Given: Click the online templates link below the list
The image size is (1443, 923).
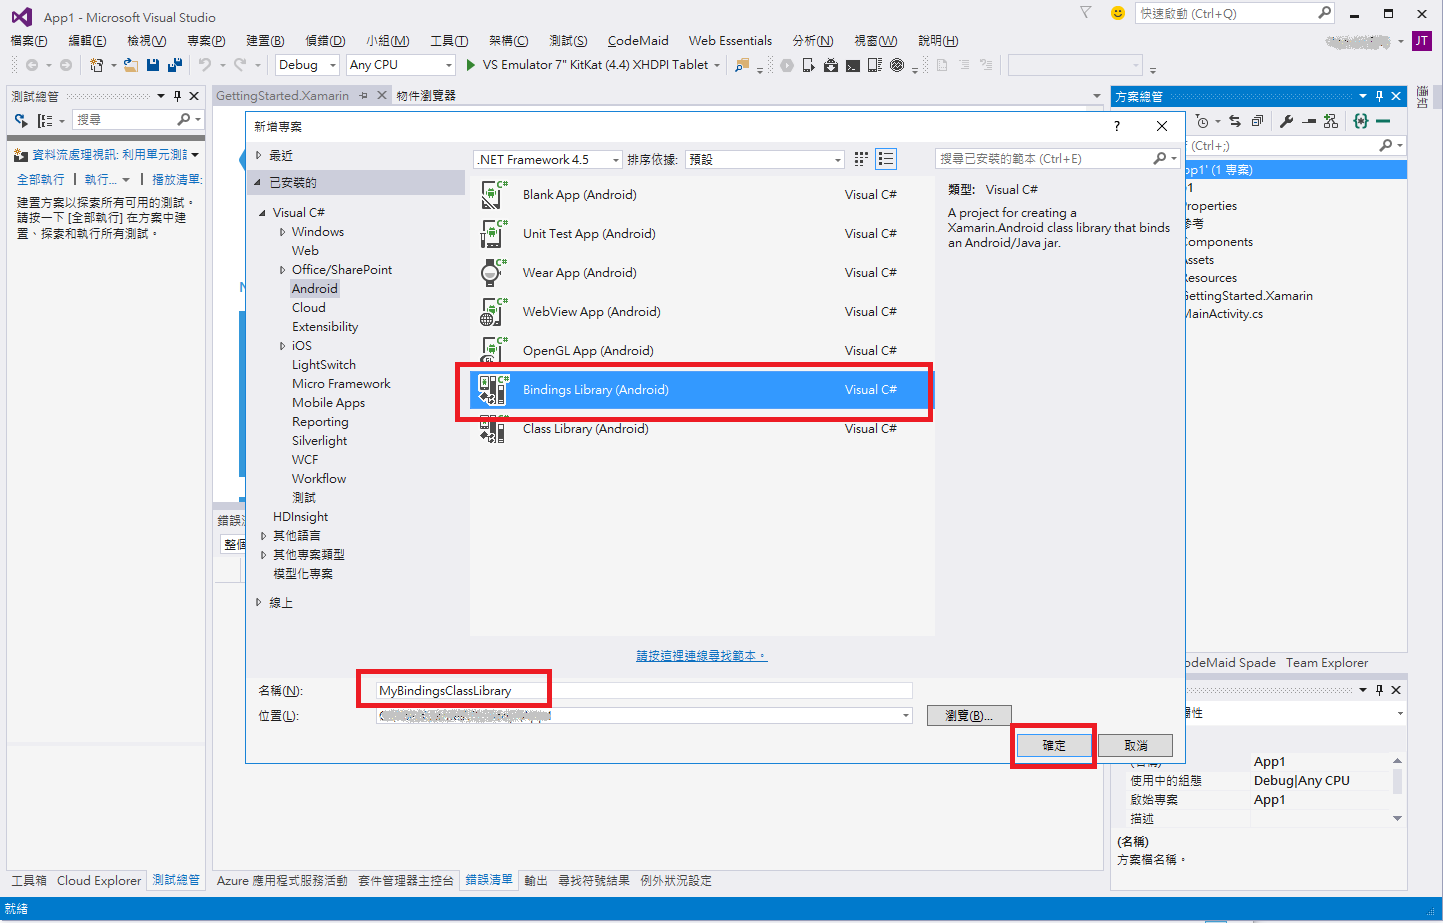Looking at the screenshot, I should (x=702, y=656).
